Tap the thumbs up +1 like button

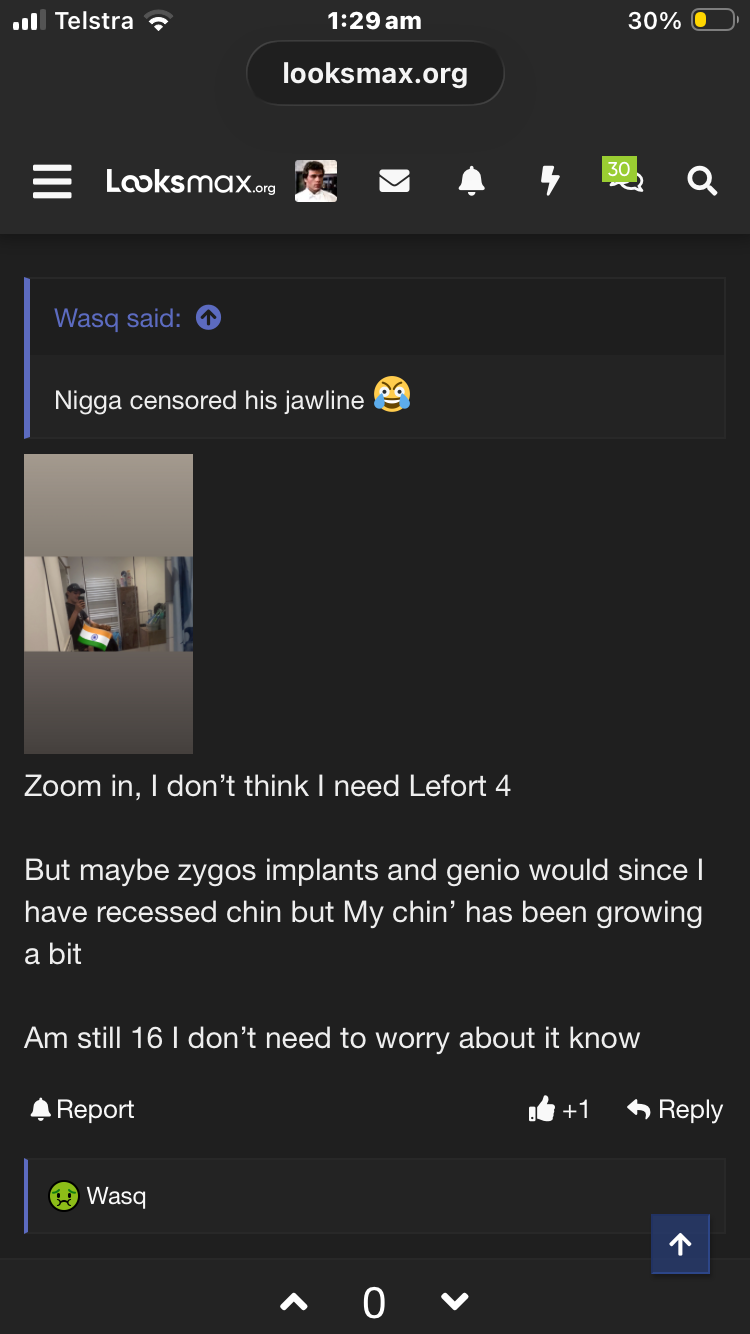tap(559, 1109)
